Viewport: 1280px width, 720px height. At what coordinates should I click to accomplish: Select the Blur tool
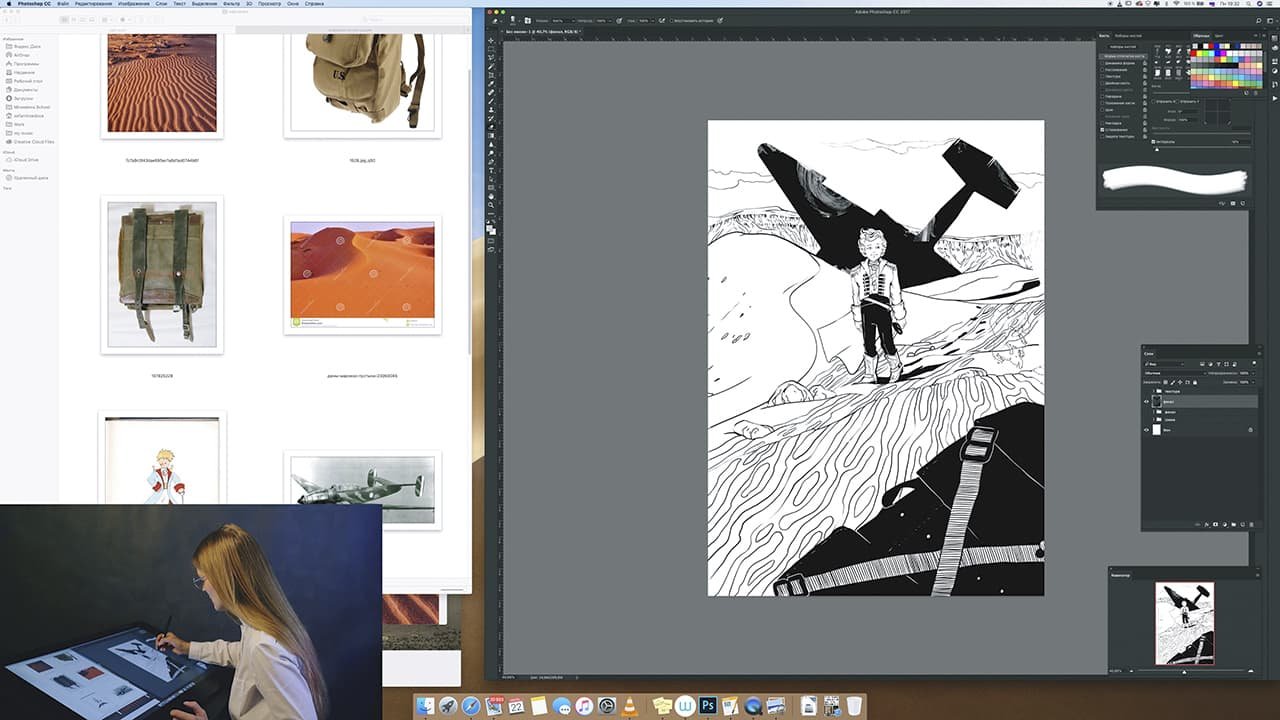pos(491,144)
